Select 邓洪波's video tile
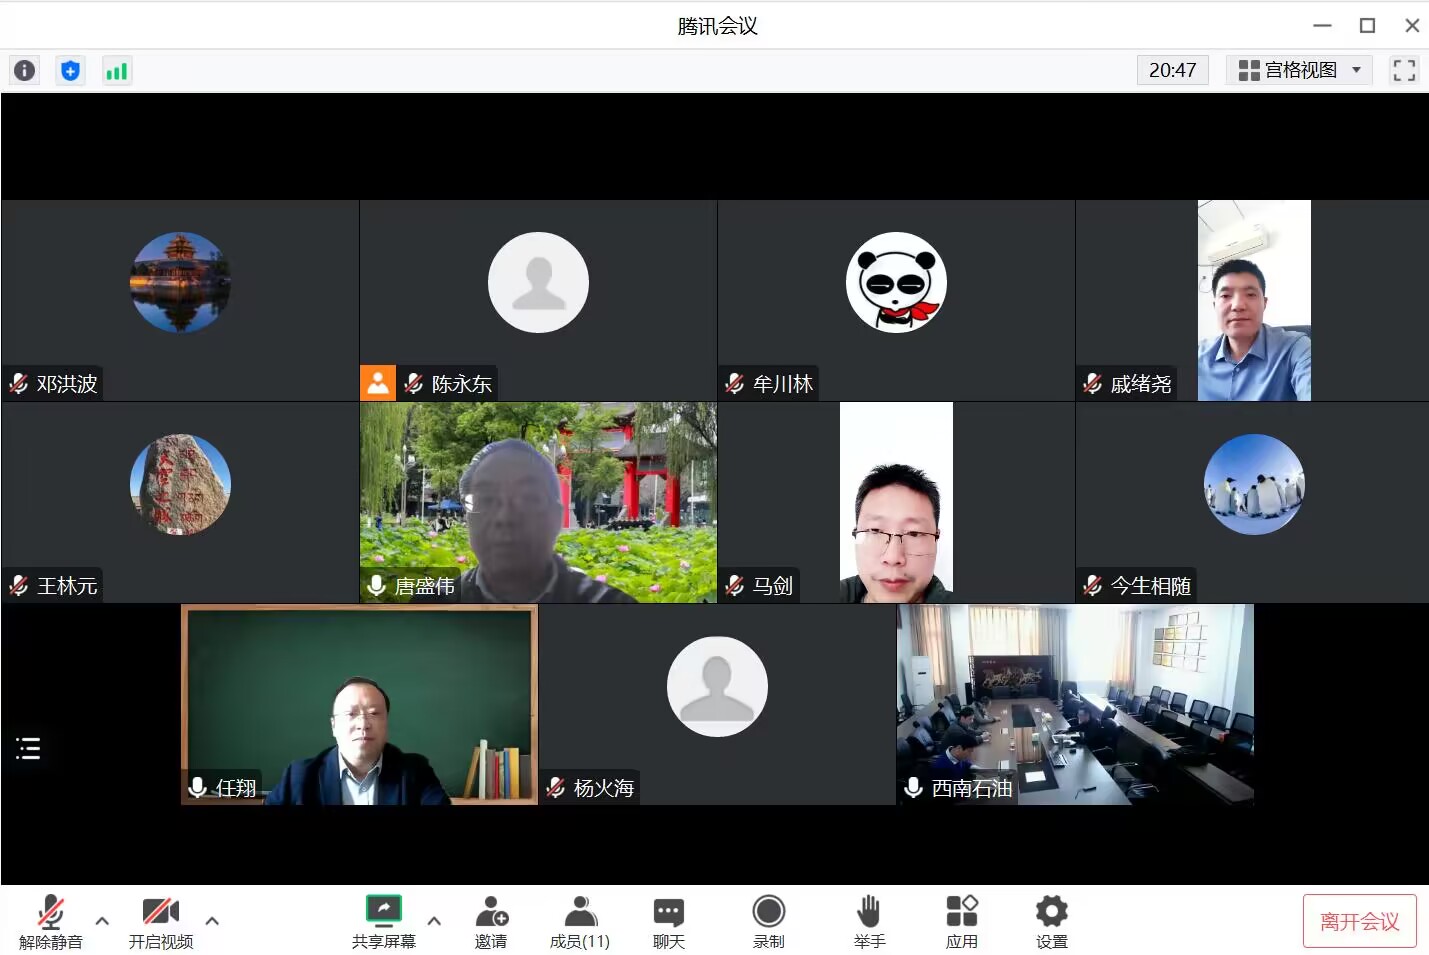 pos(180,300)
